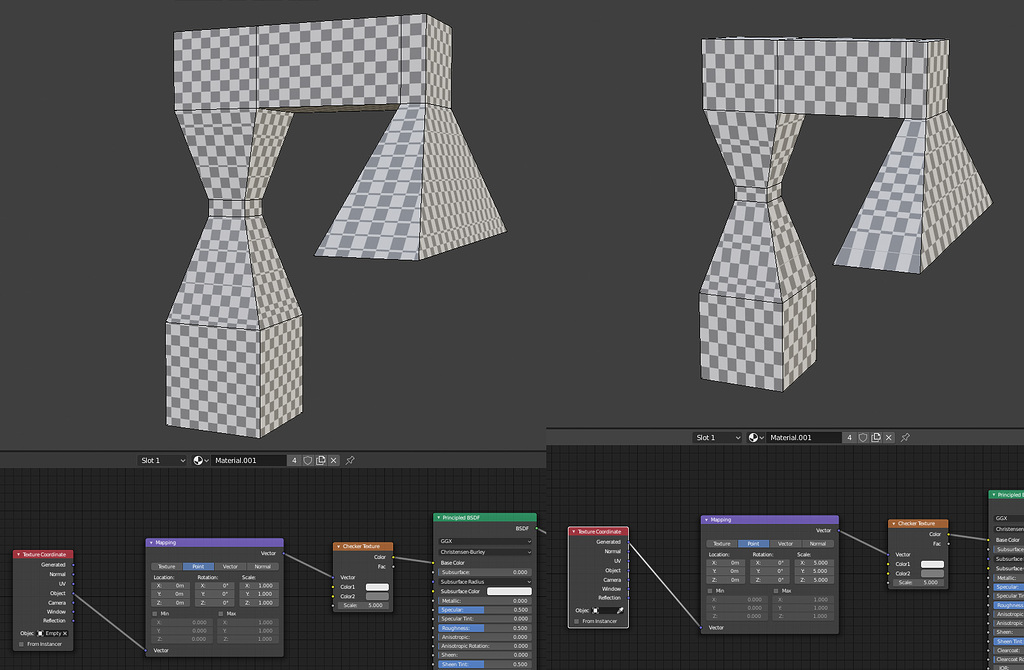This screenshot has width=1024, height=670.
Task: Clear the Empty object with its X icon
Action: [x=65, y=633]
